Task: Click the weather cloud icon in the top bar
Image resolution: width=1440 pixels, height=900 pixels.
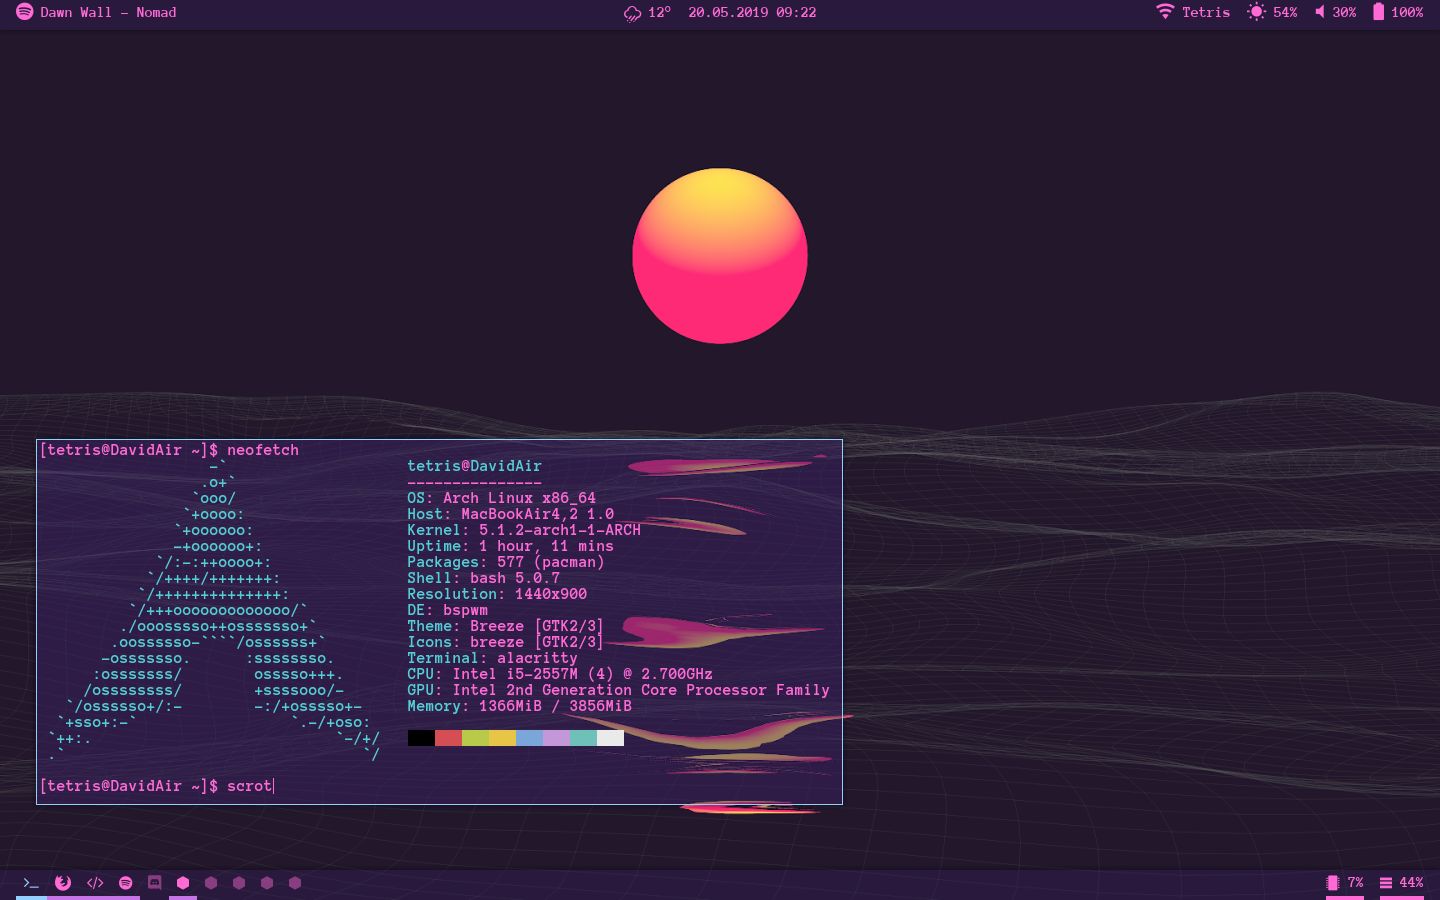Action: (631, 13)
